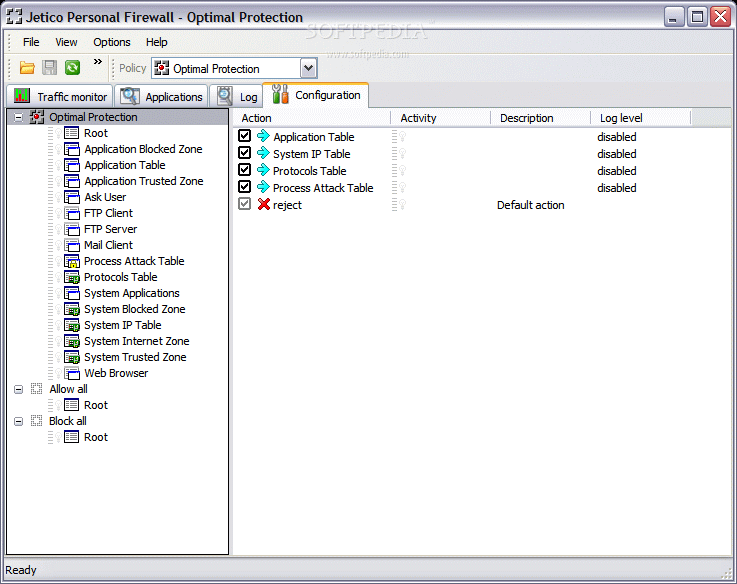
Task: Click the open folder toolbar icon
Action: pyautogui.click(x=27, y=68)
